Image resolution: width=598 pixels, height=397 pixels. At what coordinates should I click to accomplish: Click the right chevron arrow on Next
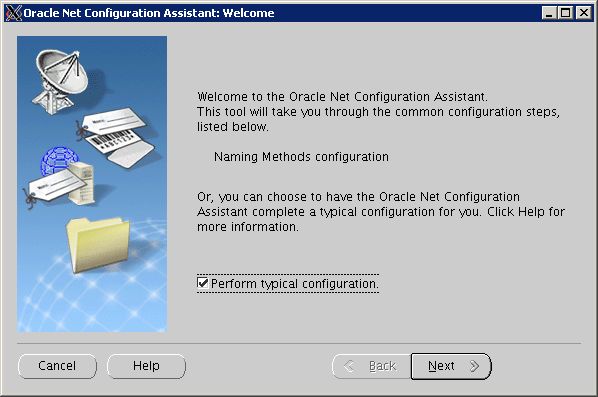(474, 366)
